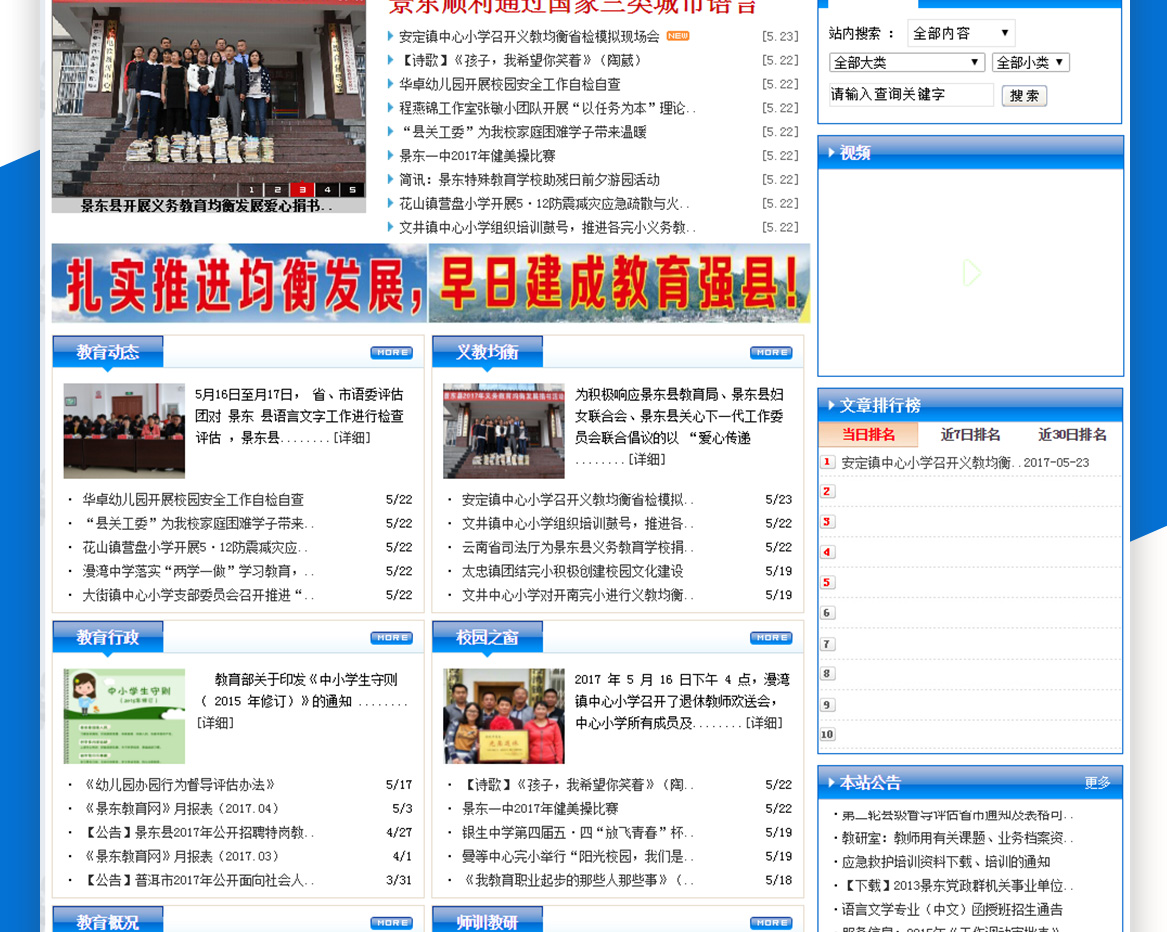1167x932 pixels.
Task: Click MORE icon in 校园之窗 section
Action: (x=771, y=638)
